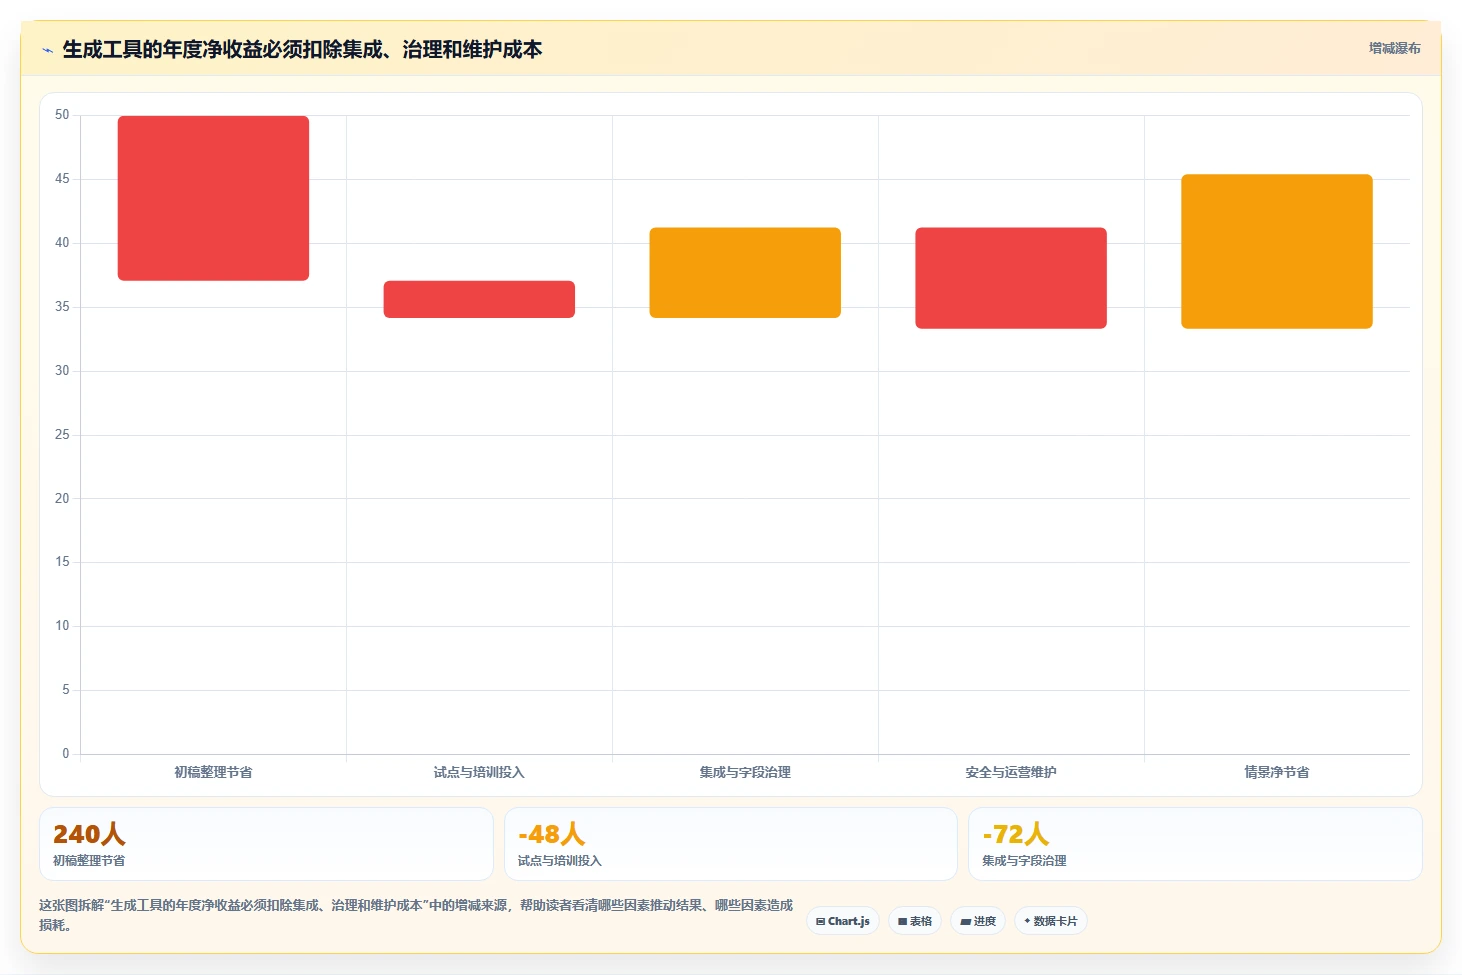Image resolution: width=1462 pixels, height=975 pixels.
Task: Click the 表格 tag chip
Action: pos(915,921)
